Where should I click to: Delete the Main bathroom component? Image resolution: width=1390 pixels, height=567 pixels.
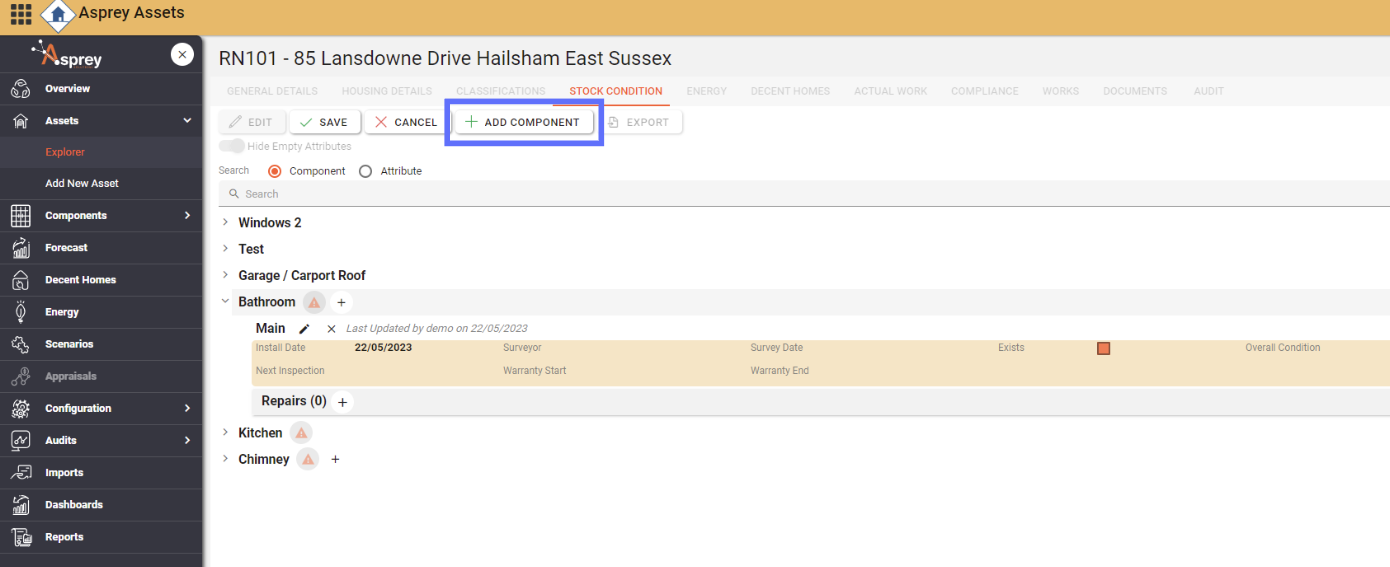pos(331,329)
